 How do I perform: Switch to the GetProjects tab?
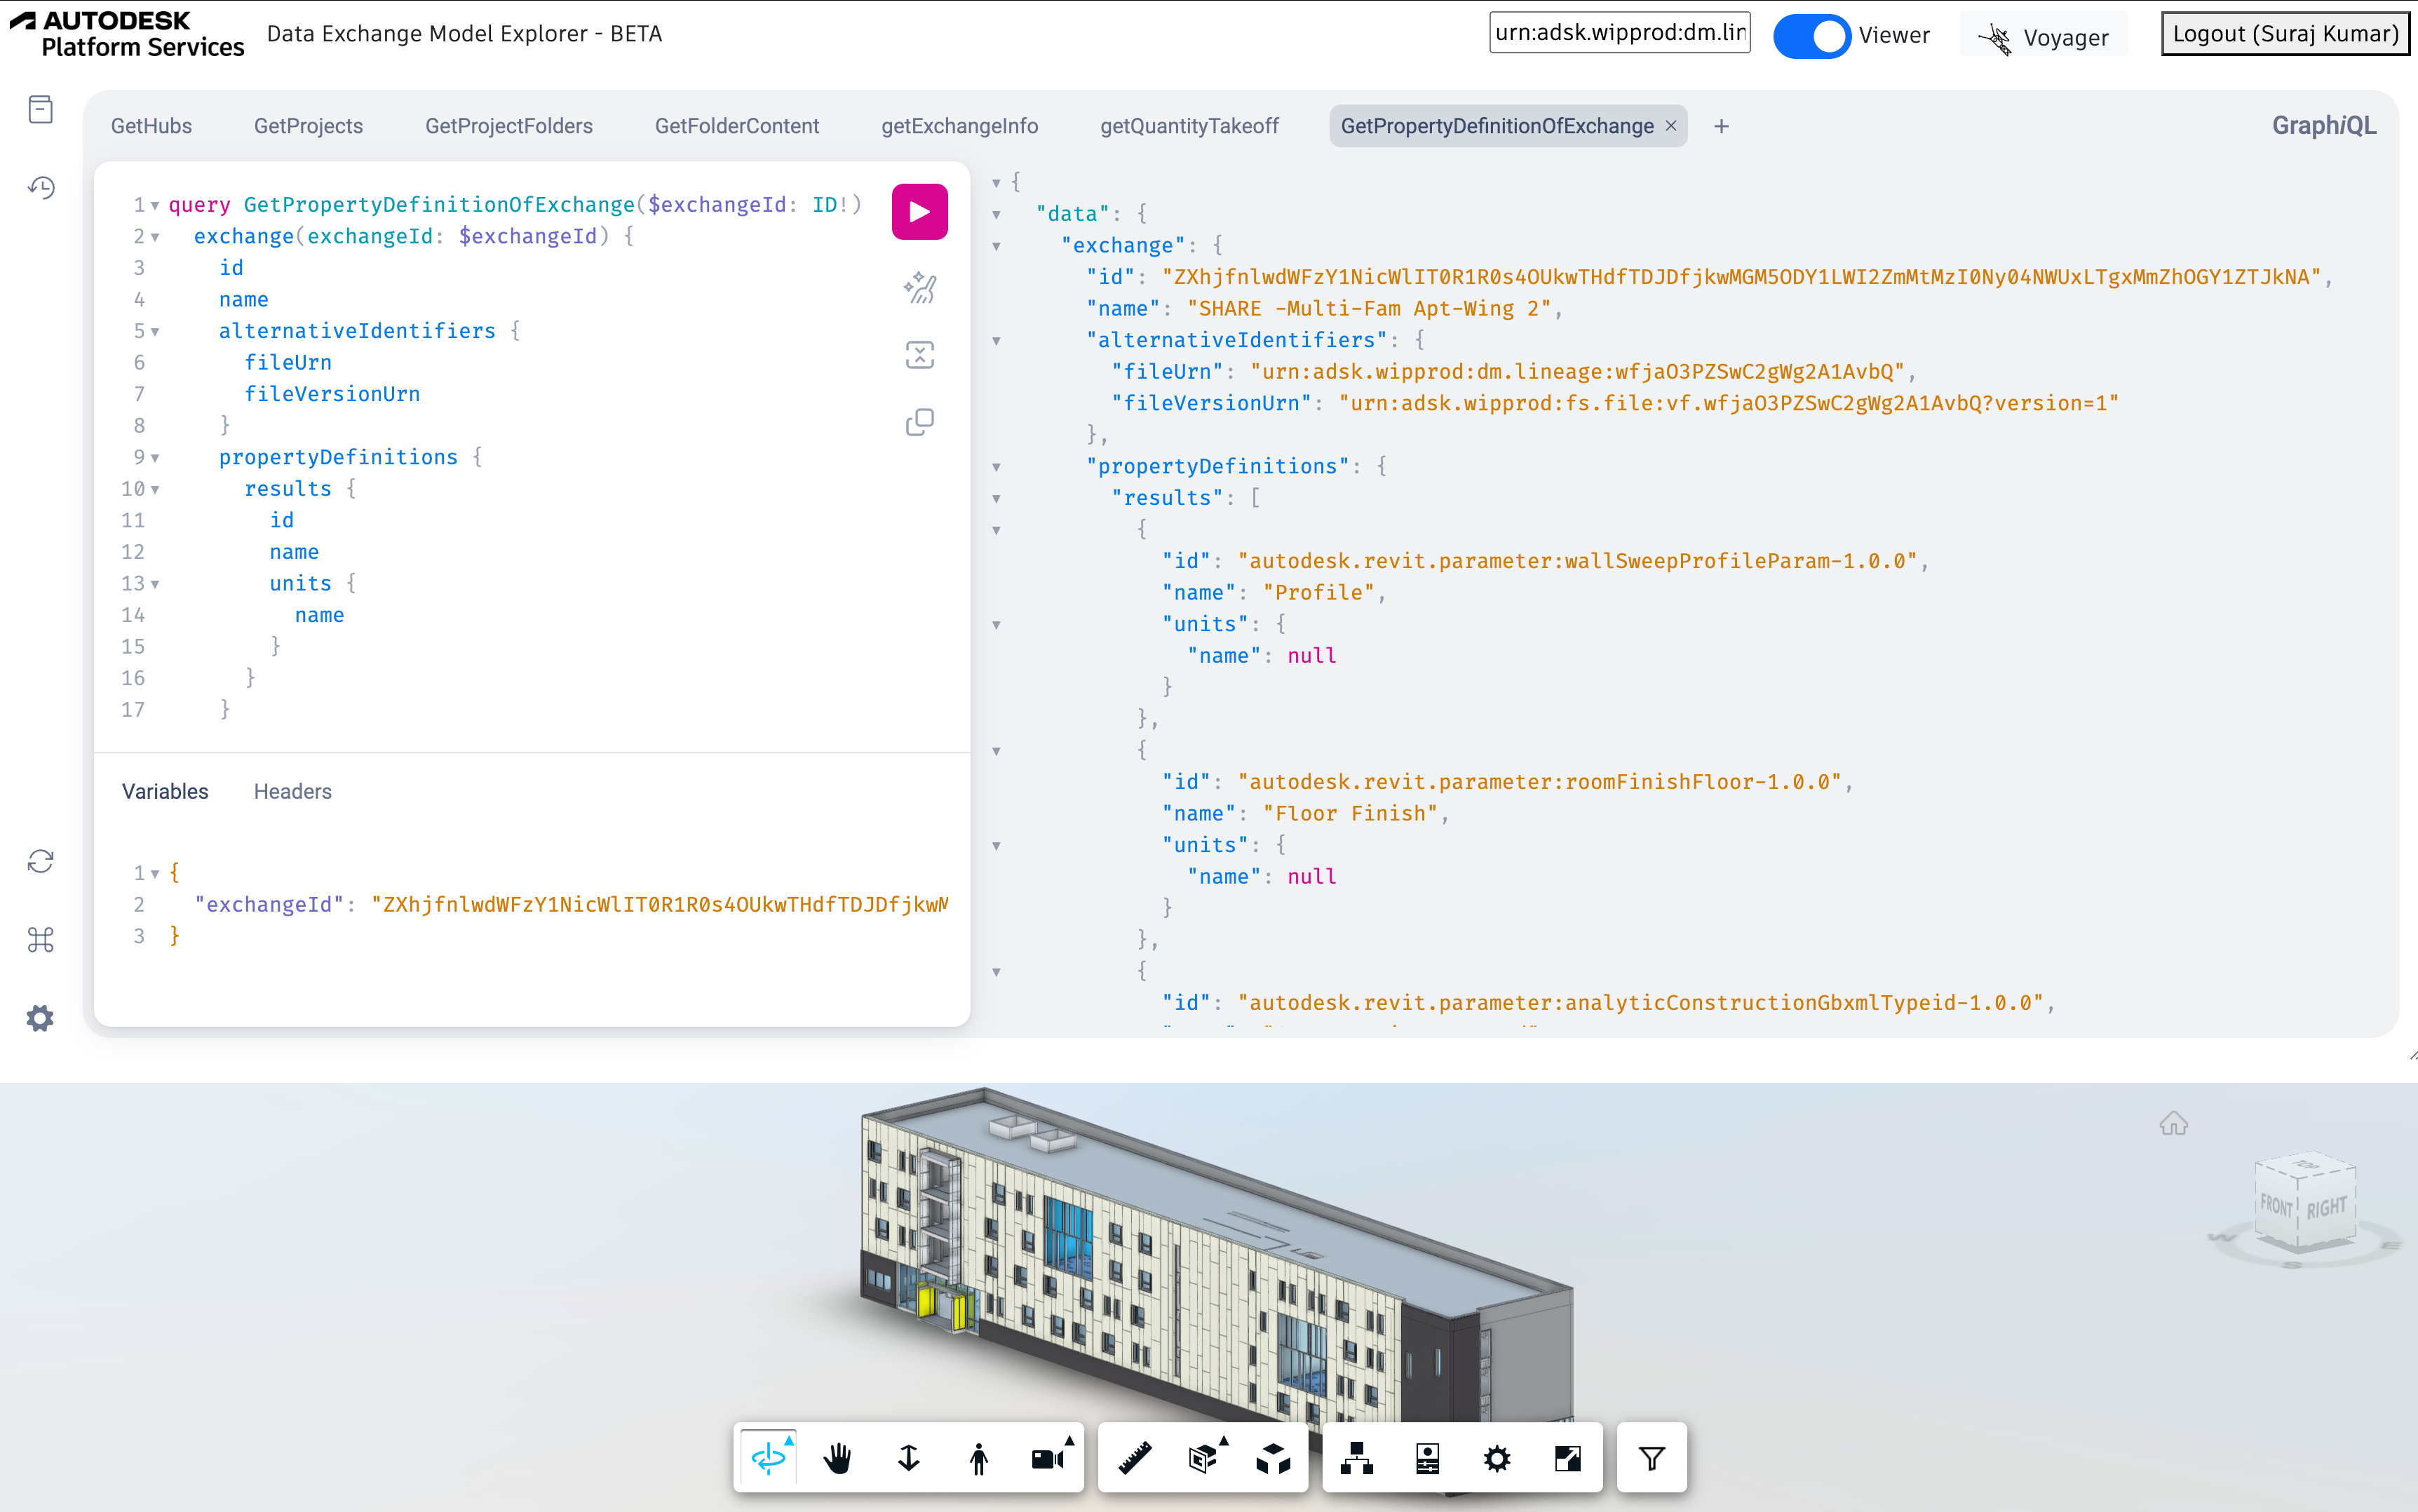[x=308, y=126]
